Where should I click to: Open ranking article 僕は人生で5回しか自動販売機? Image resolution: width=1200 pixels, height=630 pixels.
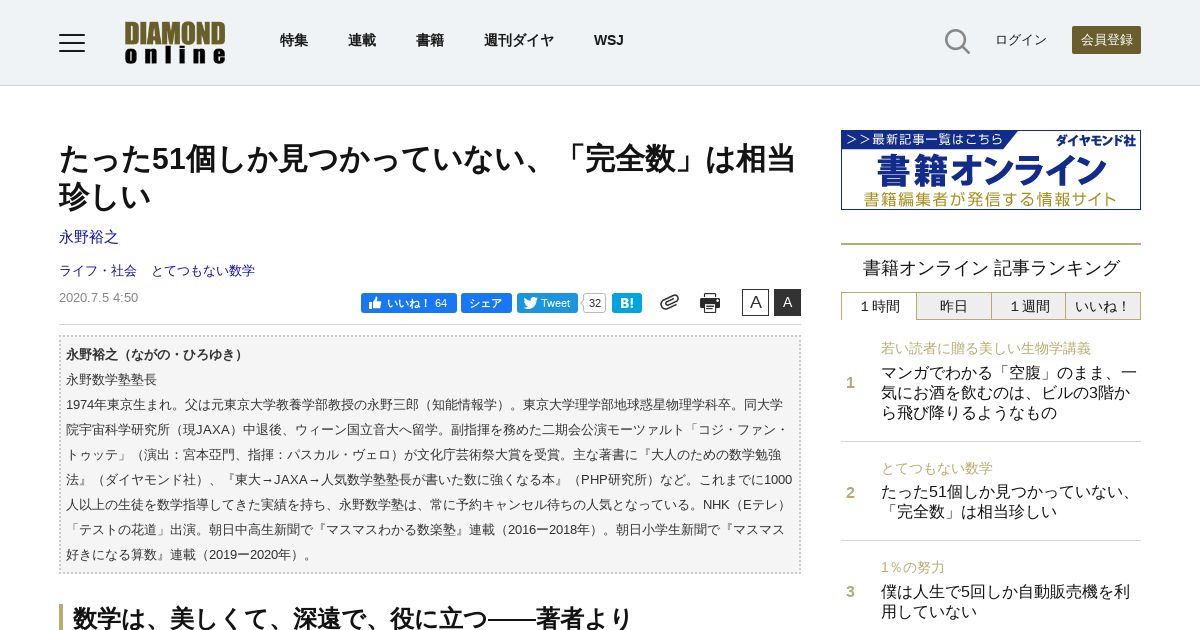click(x=1006, y=601)
